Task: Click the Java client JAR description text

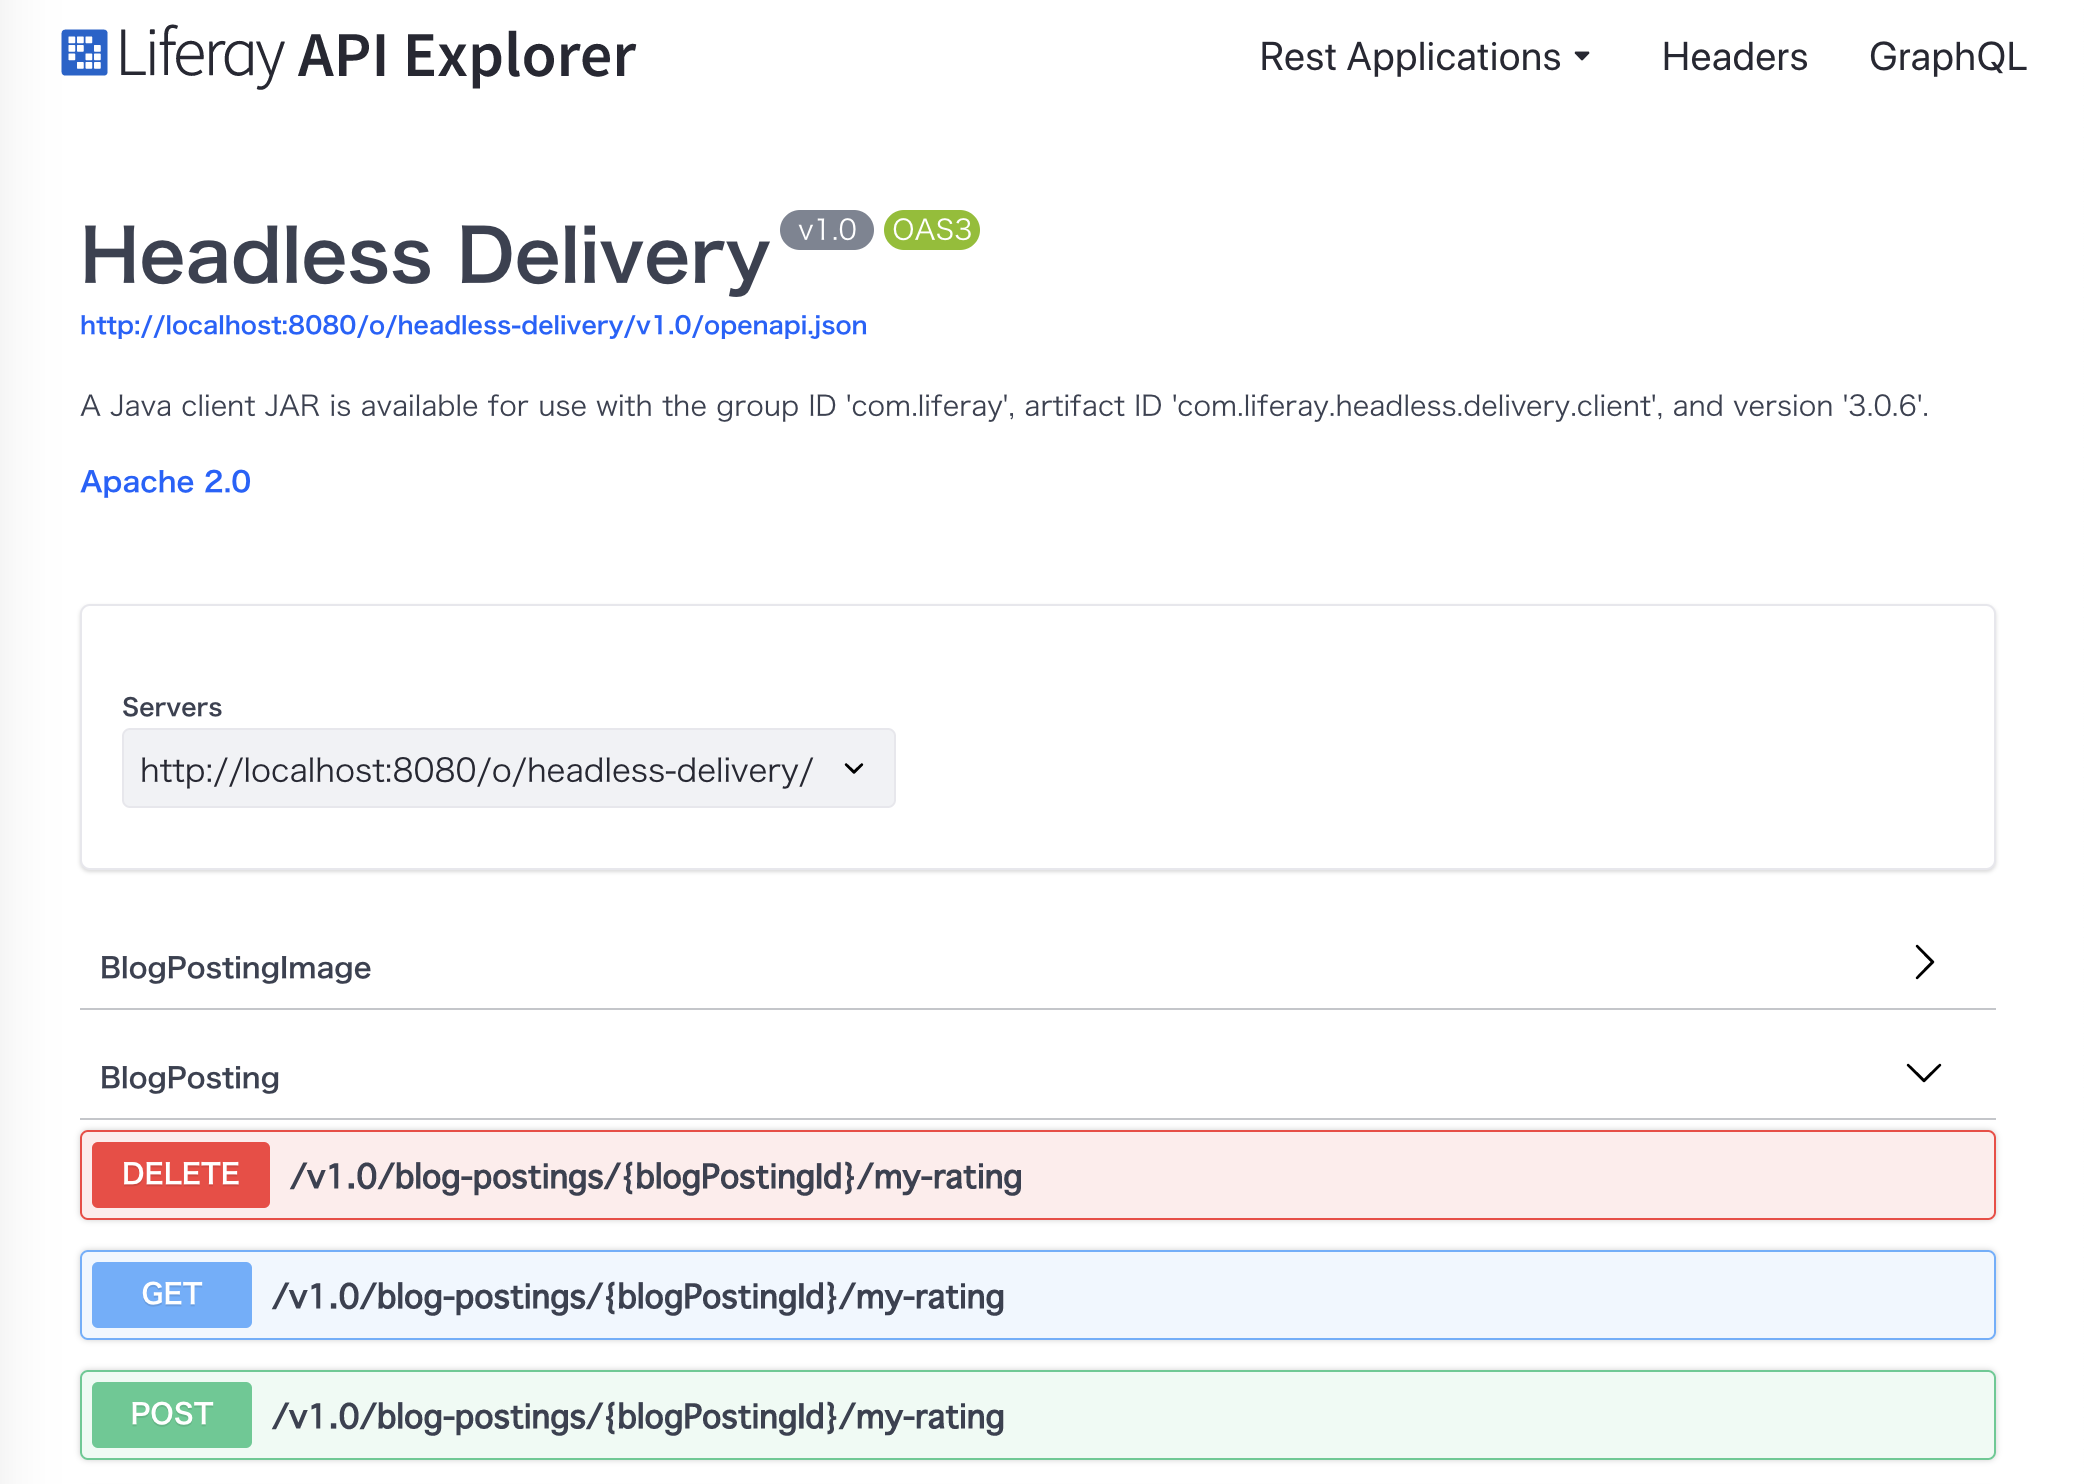Action: pyautogui.click(x=1004, y=406)
